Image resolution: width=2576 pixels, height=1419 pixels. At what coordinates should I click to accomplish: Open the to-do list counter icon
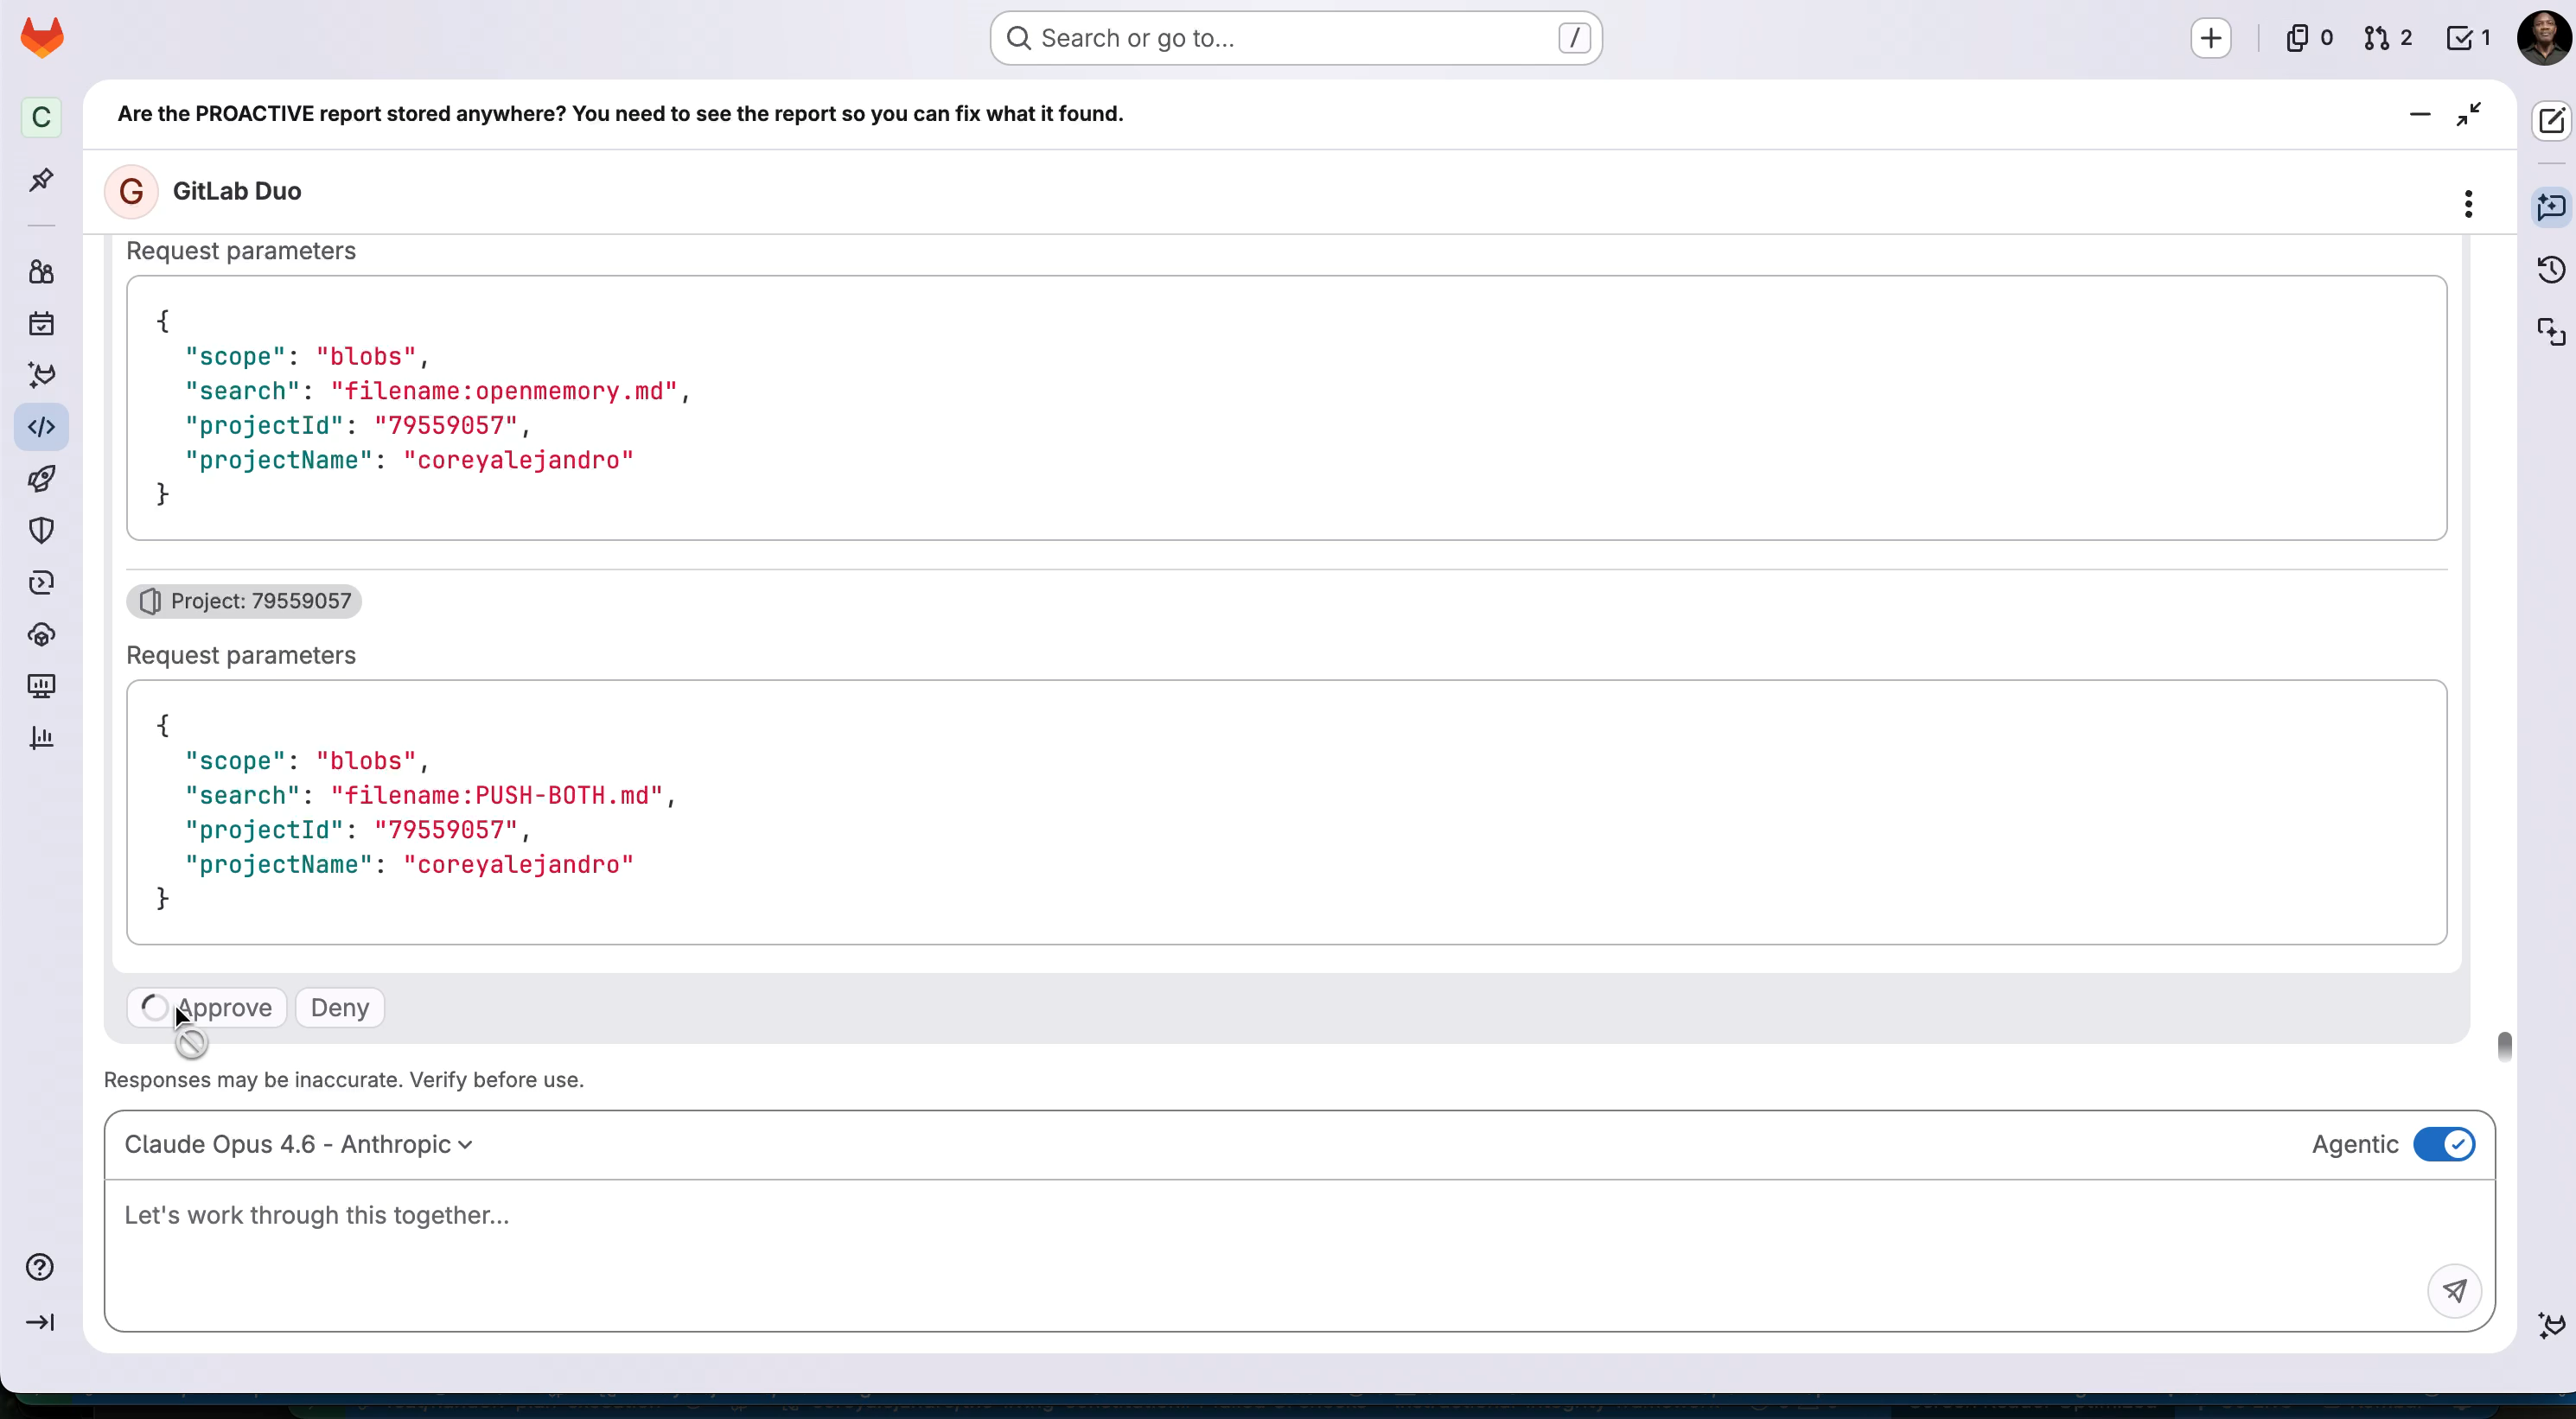pos(2468,38)
